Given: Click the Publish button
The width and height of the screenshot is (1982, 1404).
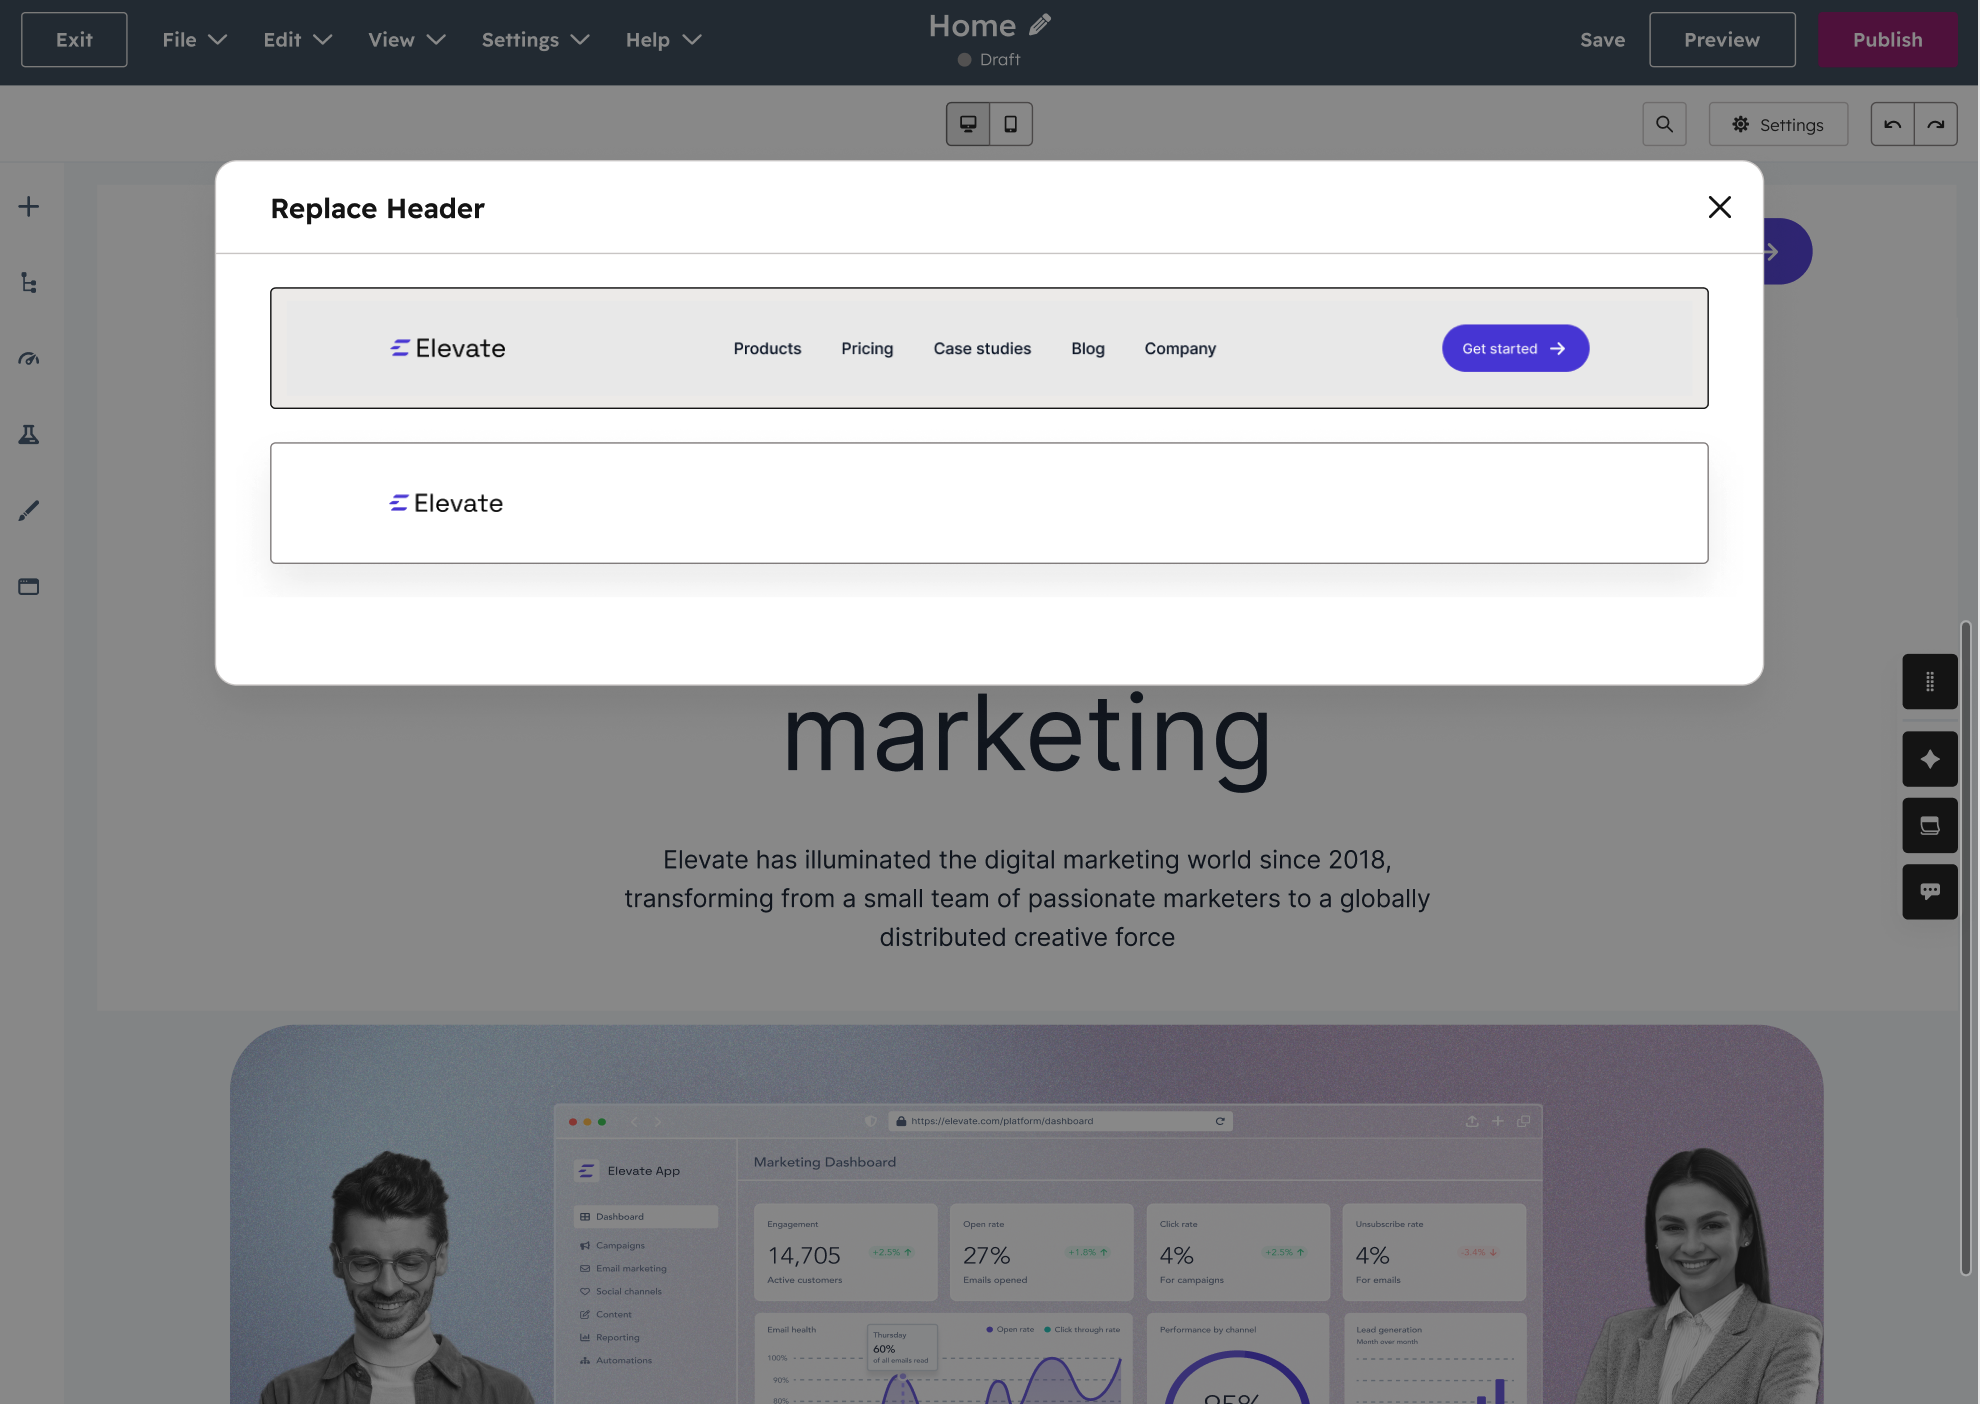Looking at the screenshot, I should [1888, 39].
